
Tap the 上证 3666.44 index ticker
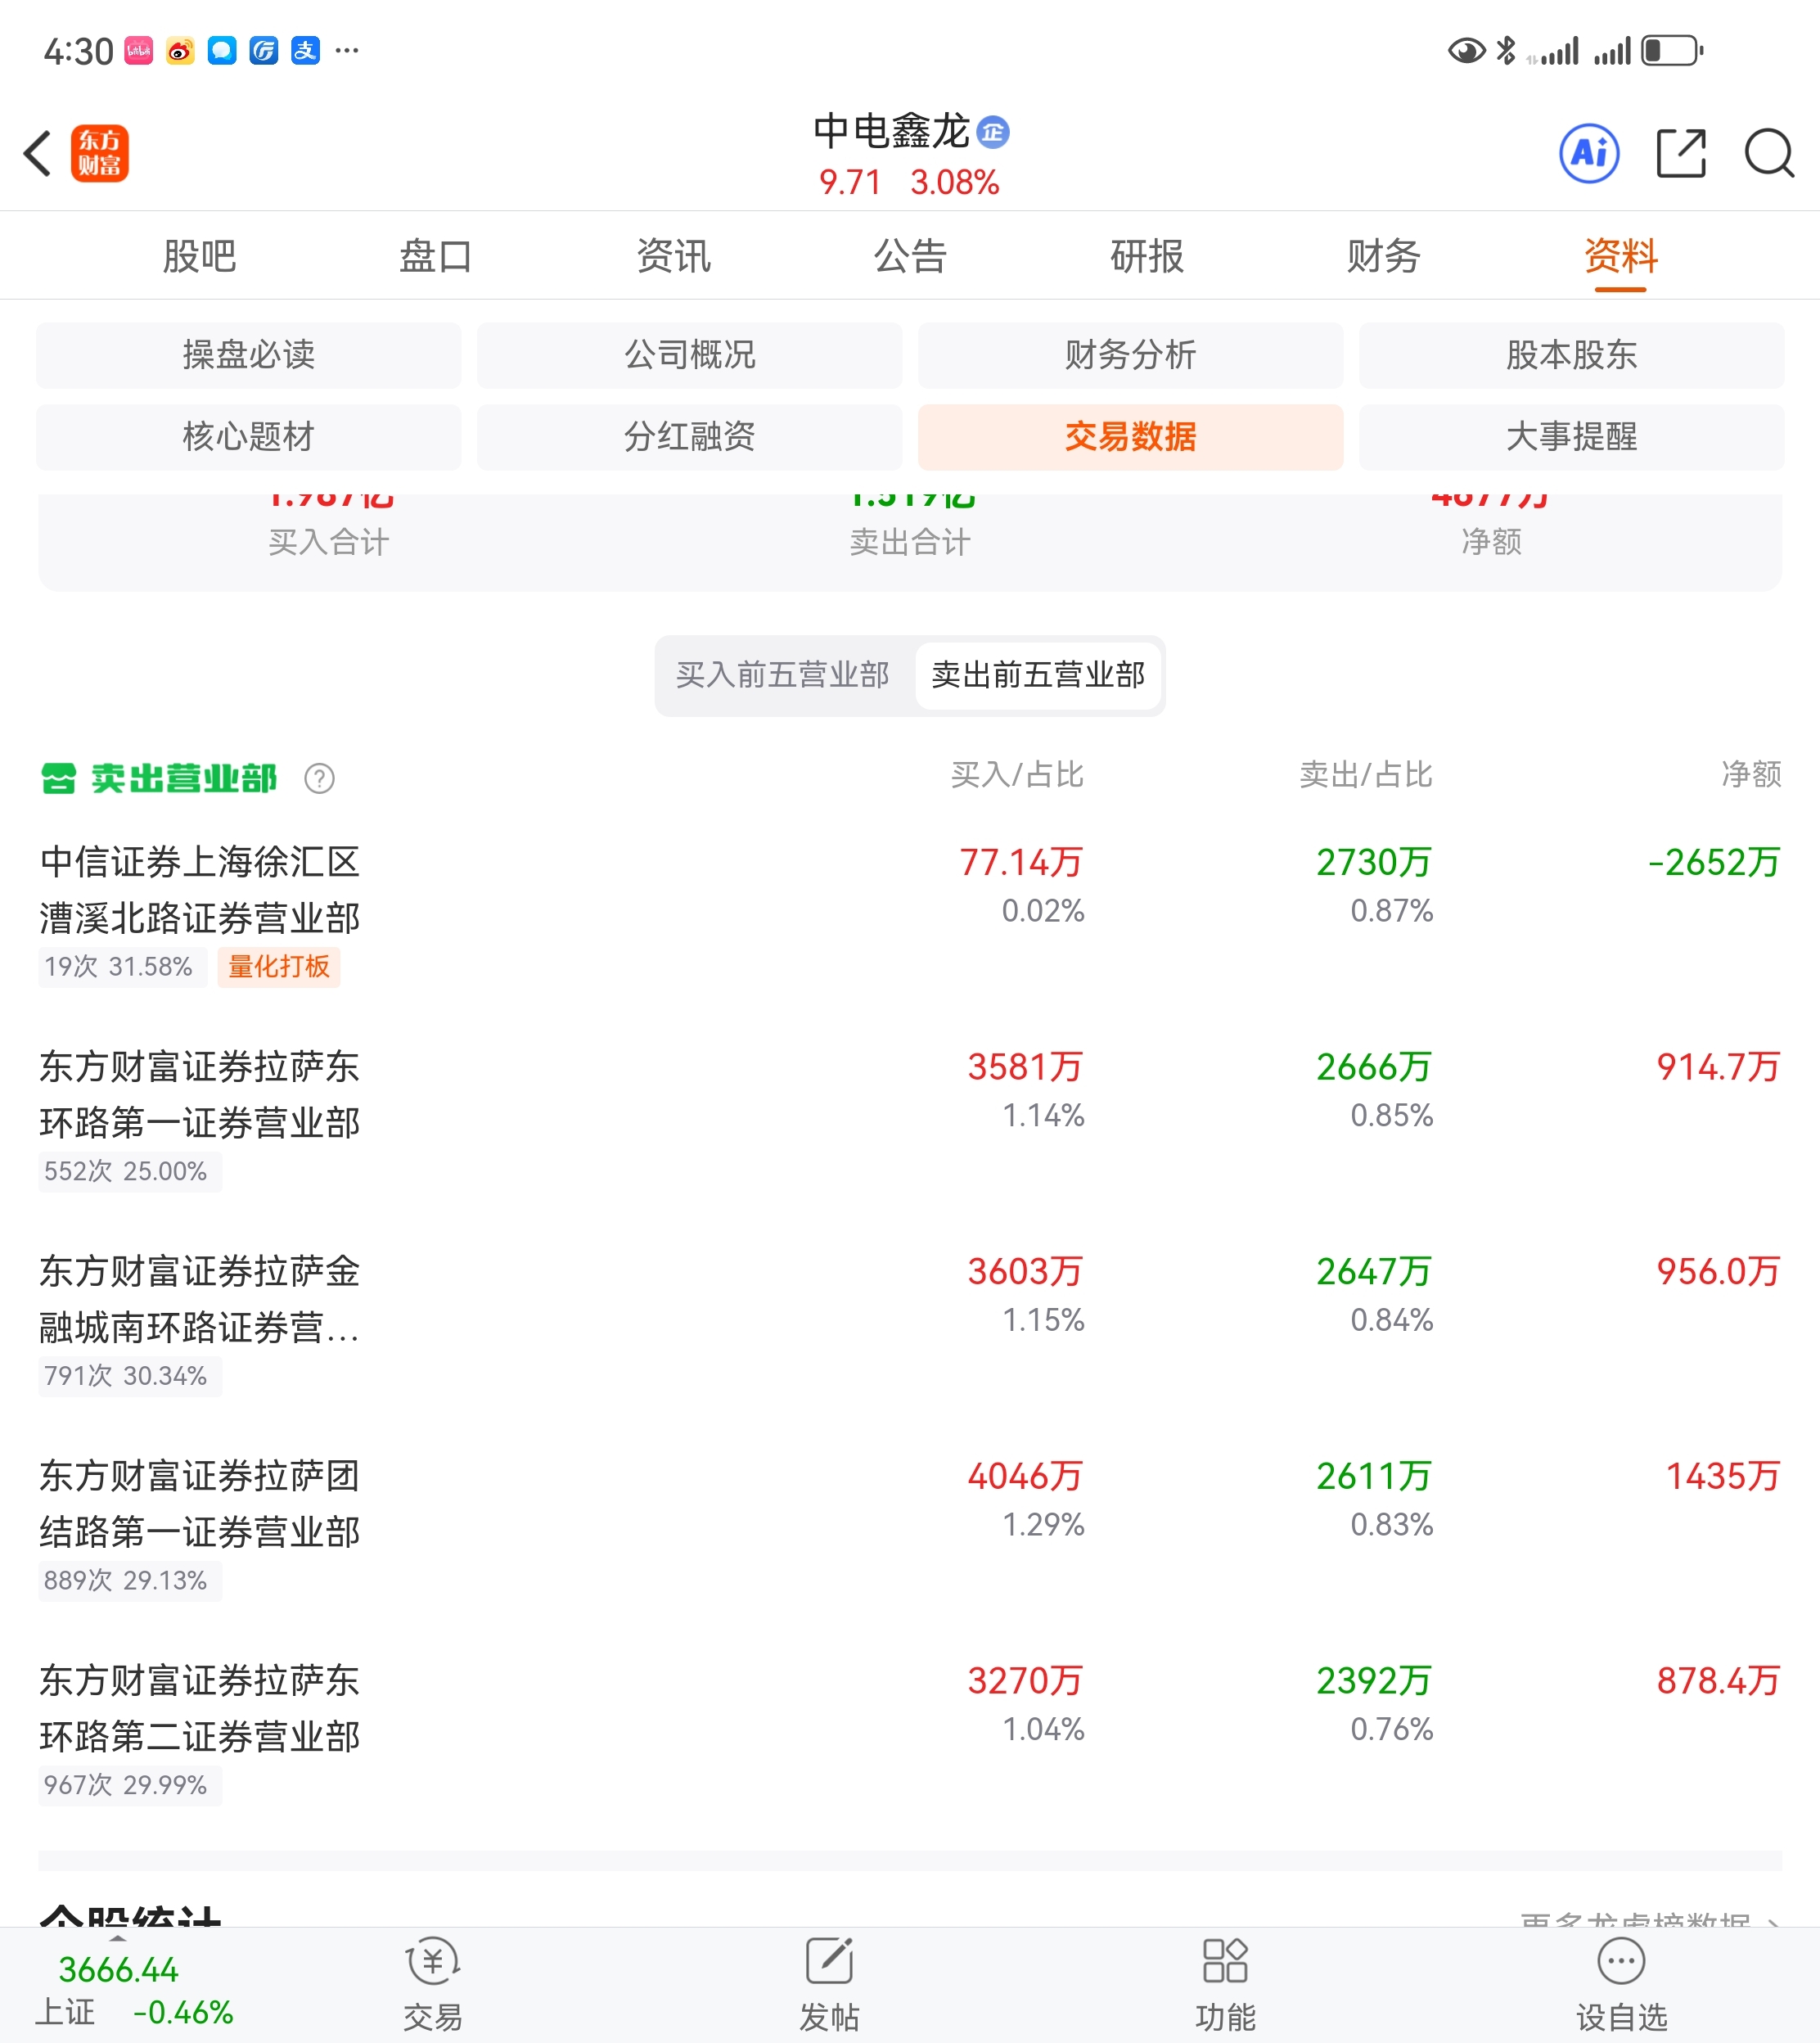point(134,1991)
